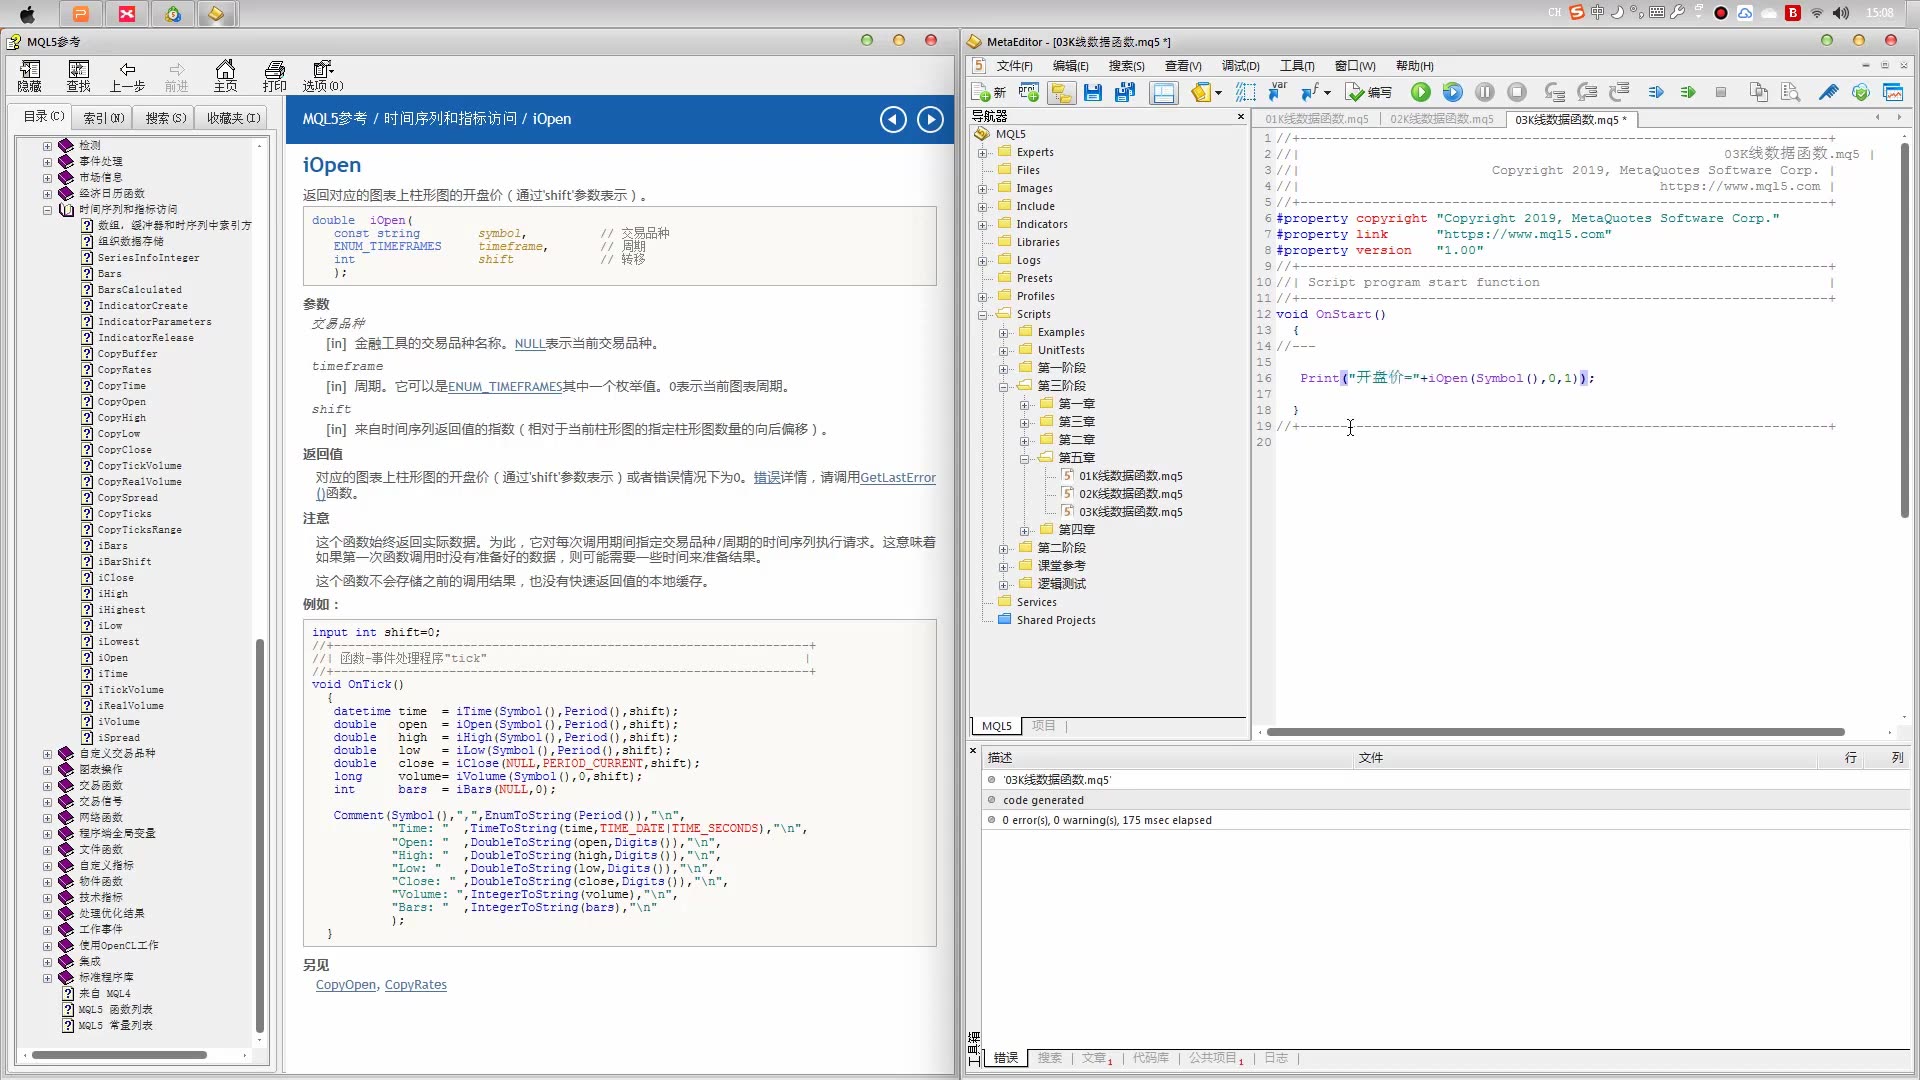
Task: Open the 调试(D) menu
Action: click(x=1240, y=66)
